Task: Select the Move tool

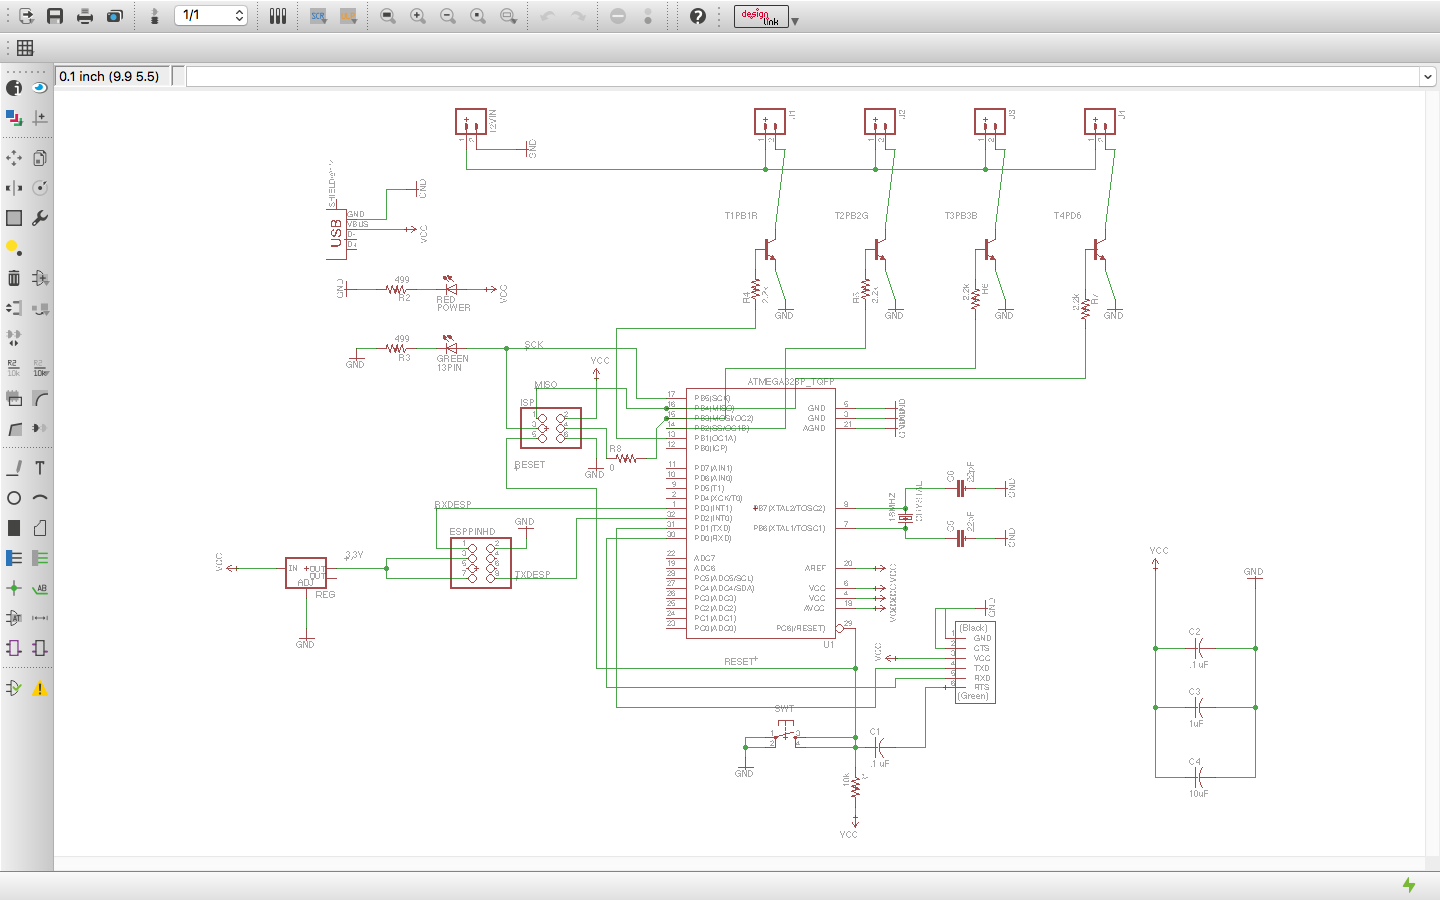Action: tap(14, 158)
